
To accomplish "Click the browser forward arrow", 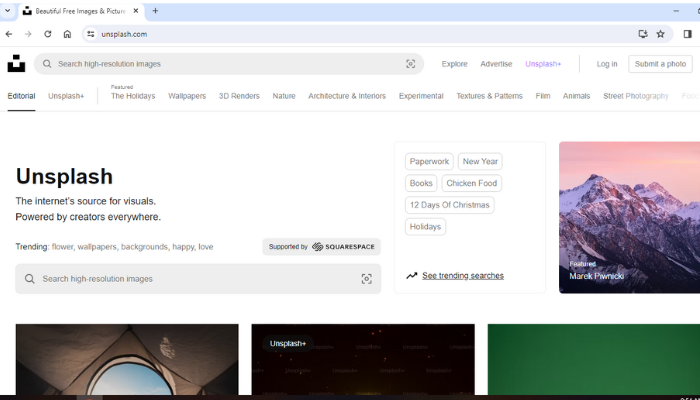I will click(28, 34).
